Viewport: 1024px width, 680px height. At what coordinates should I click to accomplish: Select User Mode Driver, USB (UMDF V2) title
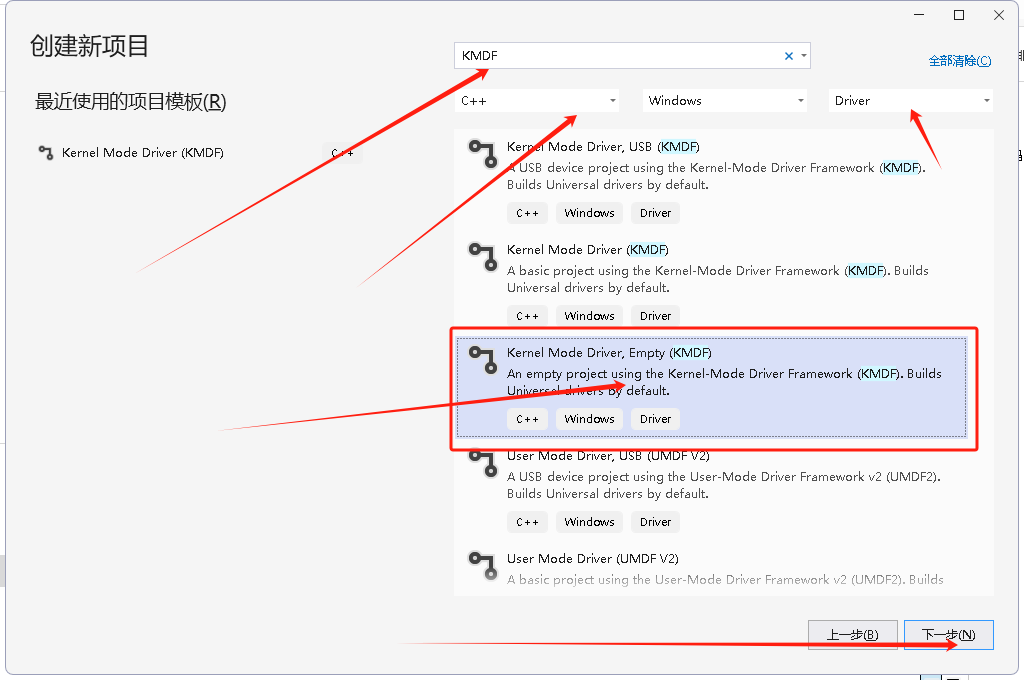608,455
